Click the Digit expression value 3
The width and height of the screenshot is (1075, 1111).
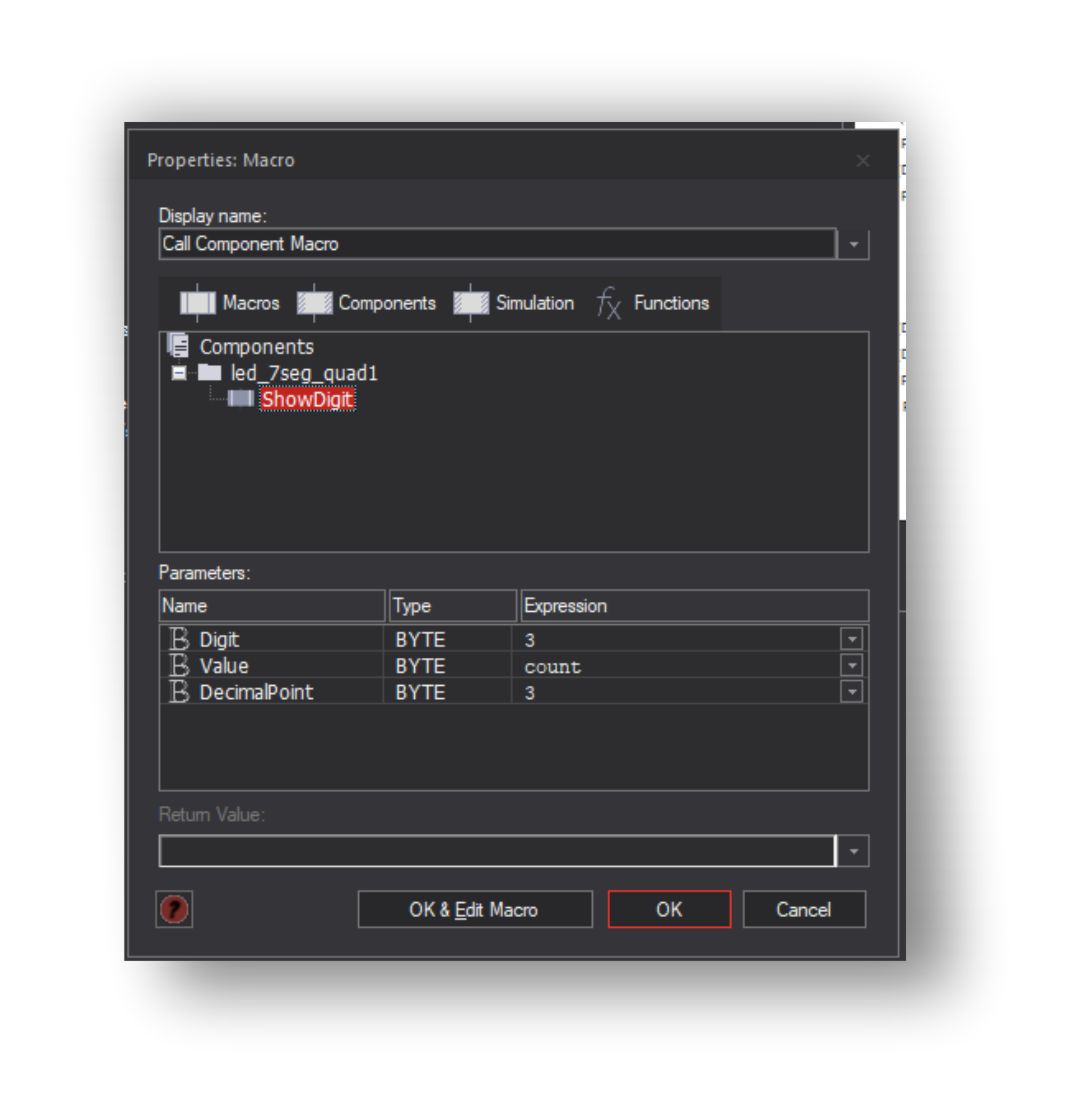click(x=529, y=640)
